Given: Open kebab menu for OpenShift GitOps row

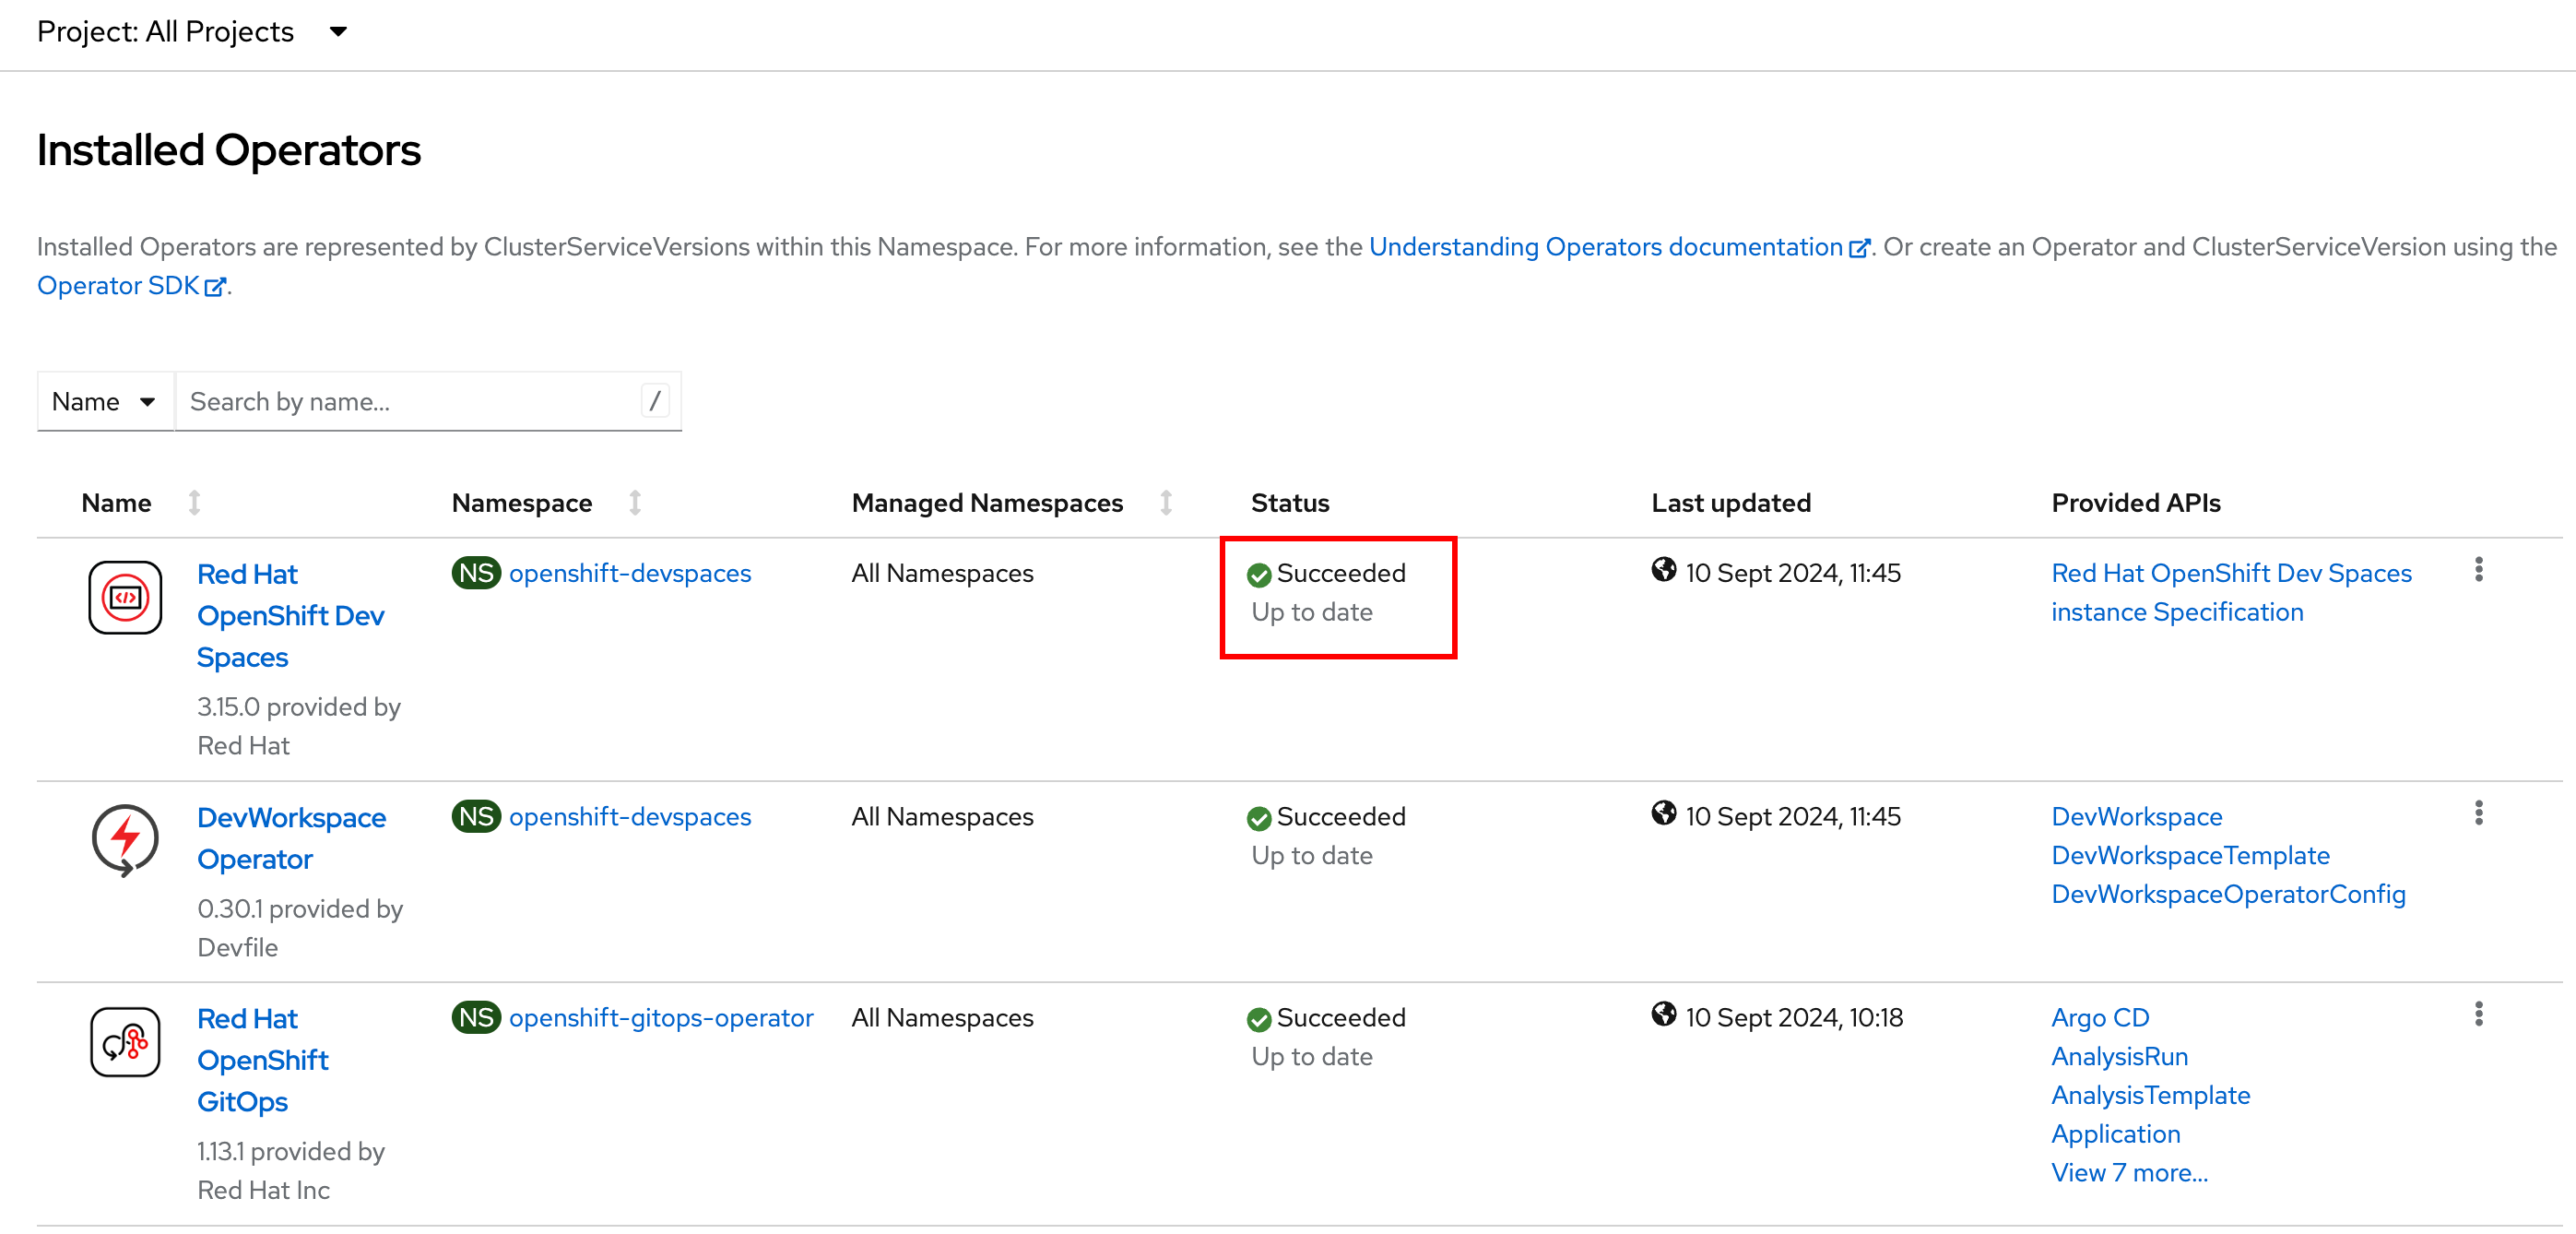Looking at the screenshot, I should [x=2478, y=1015].
